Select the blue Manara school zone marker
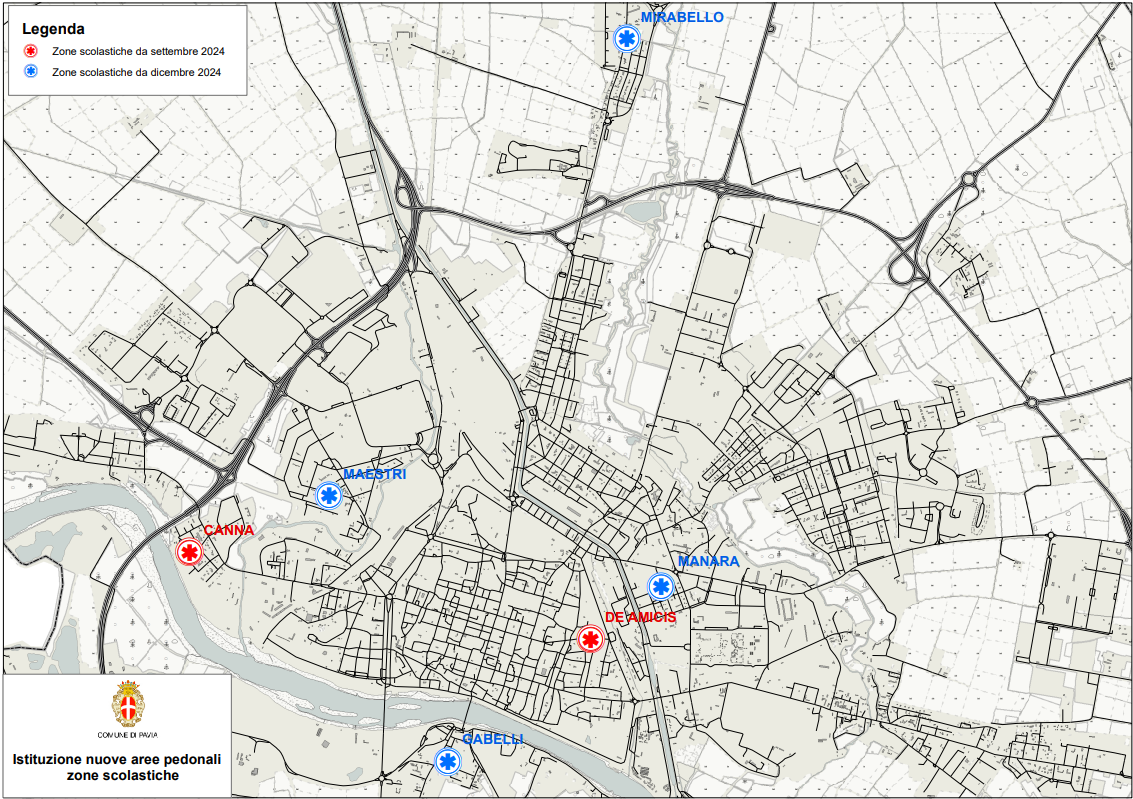 click(x=660, y=587)
